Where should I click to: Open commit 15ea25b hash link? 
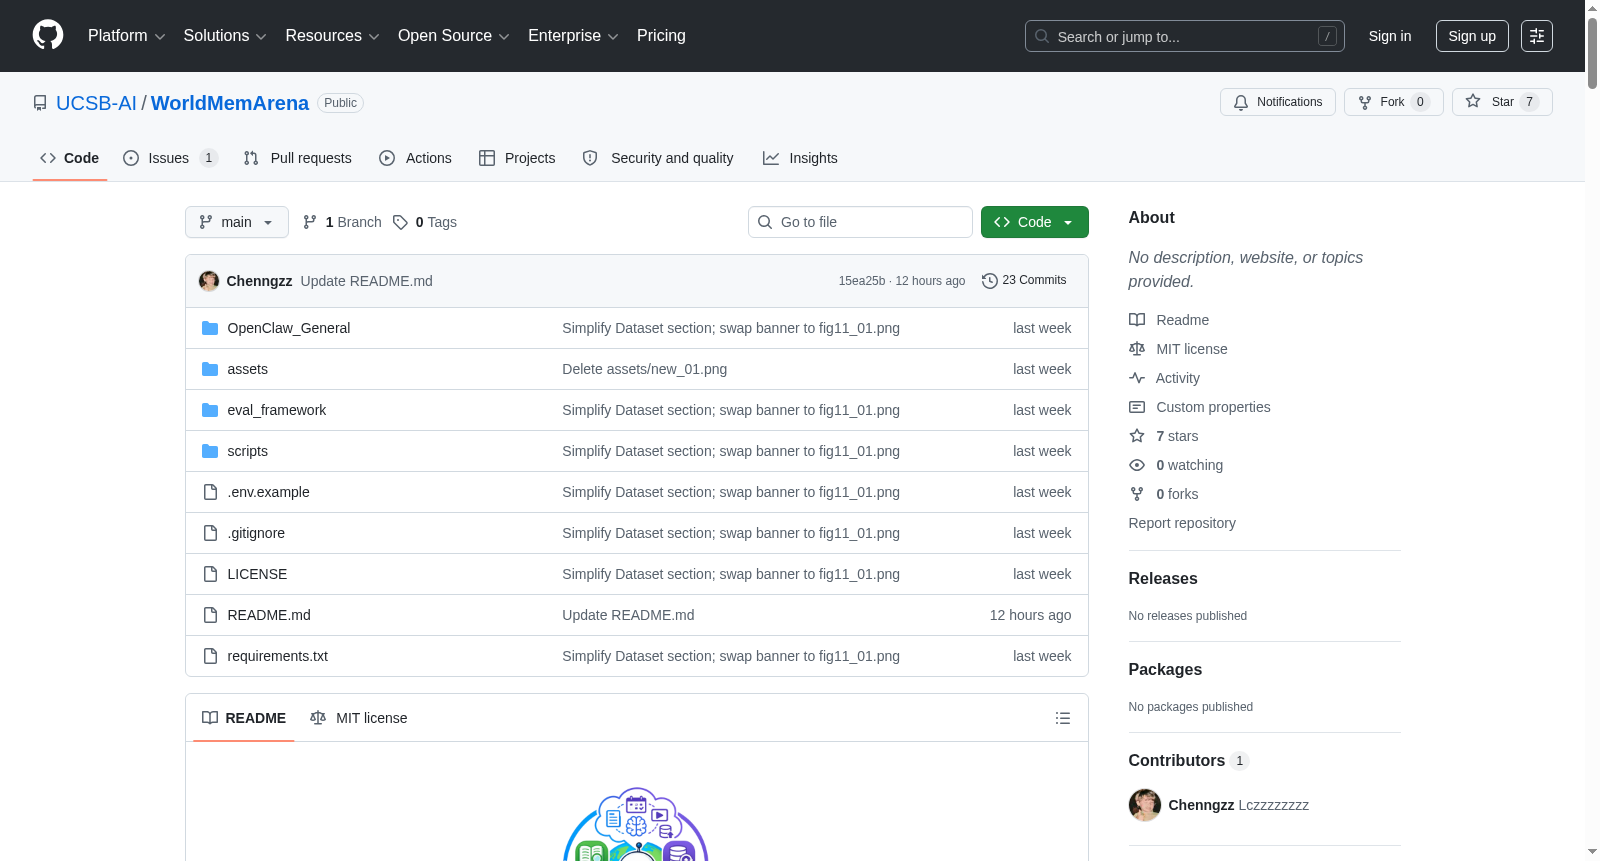862,281
